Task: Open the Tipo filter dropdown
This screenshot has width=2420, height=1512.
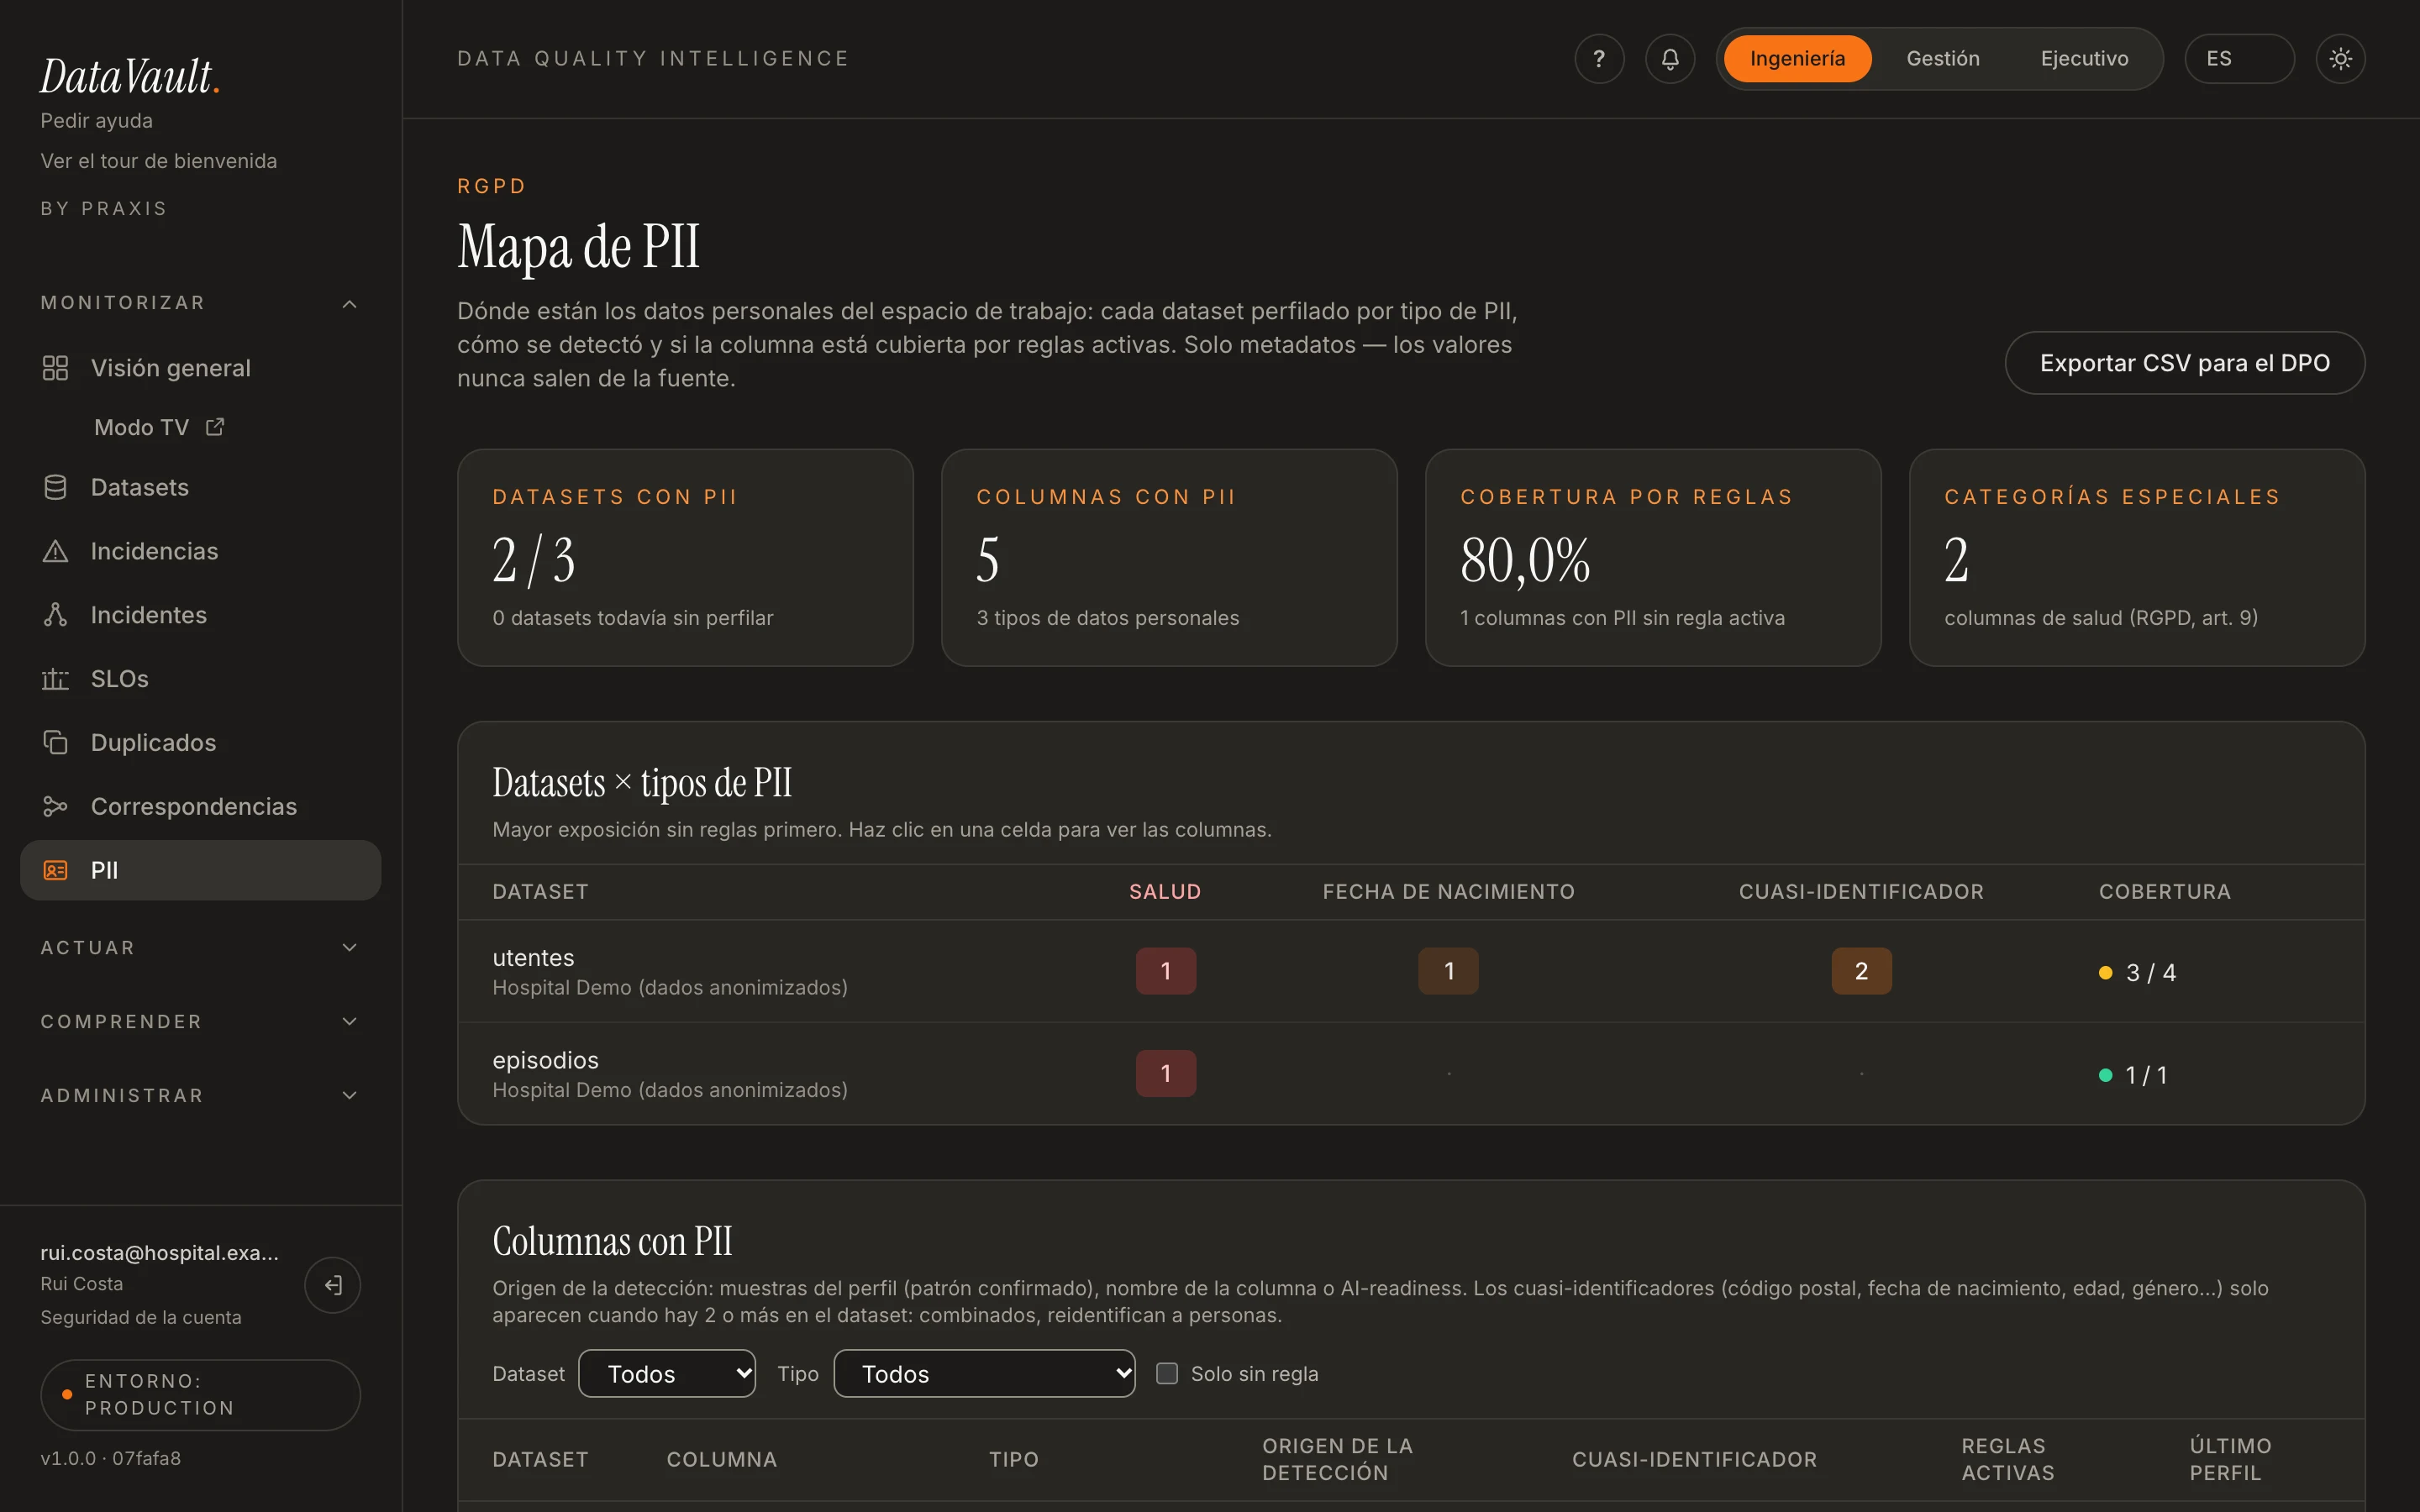Action: 984,1373
